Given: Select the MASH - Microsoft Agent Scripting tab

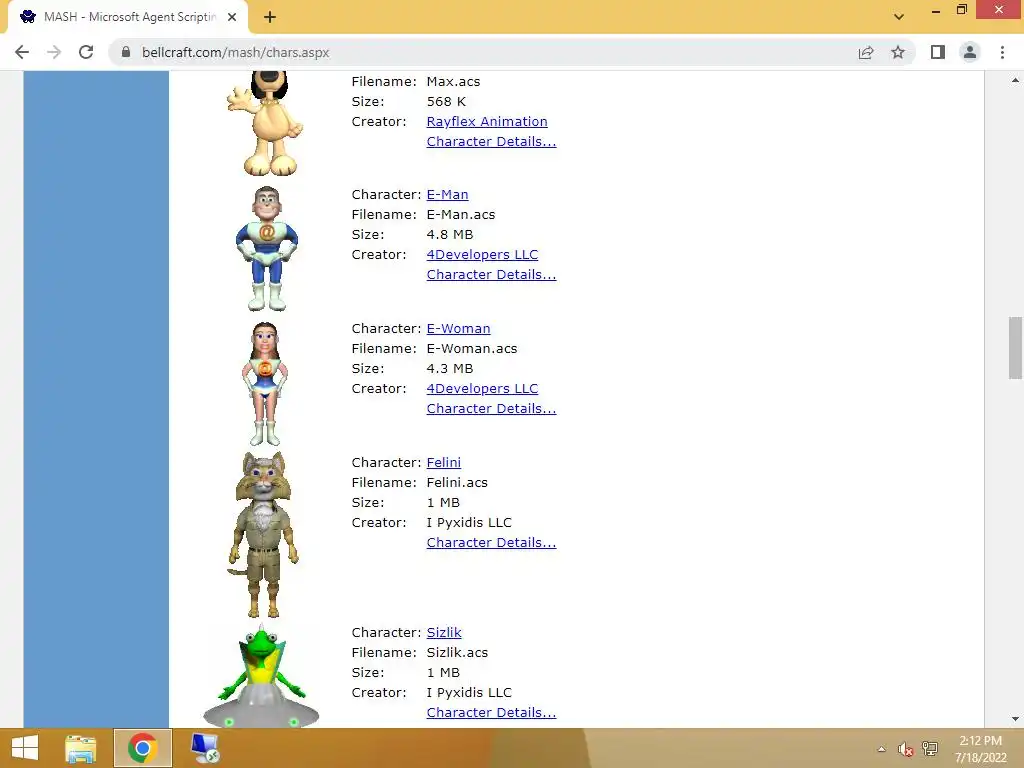Looking at the screenshot, I should pos(127,18).
